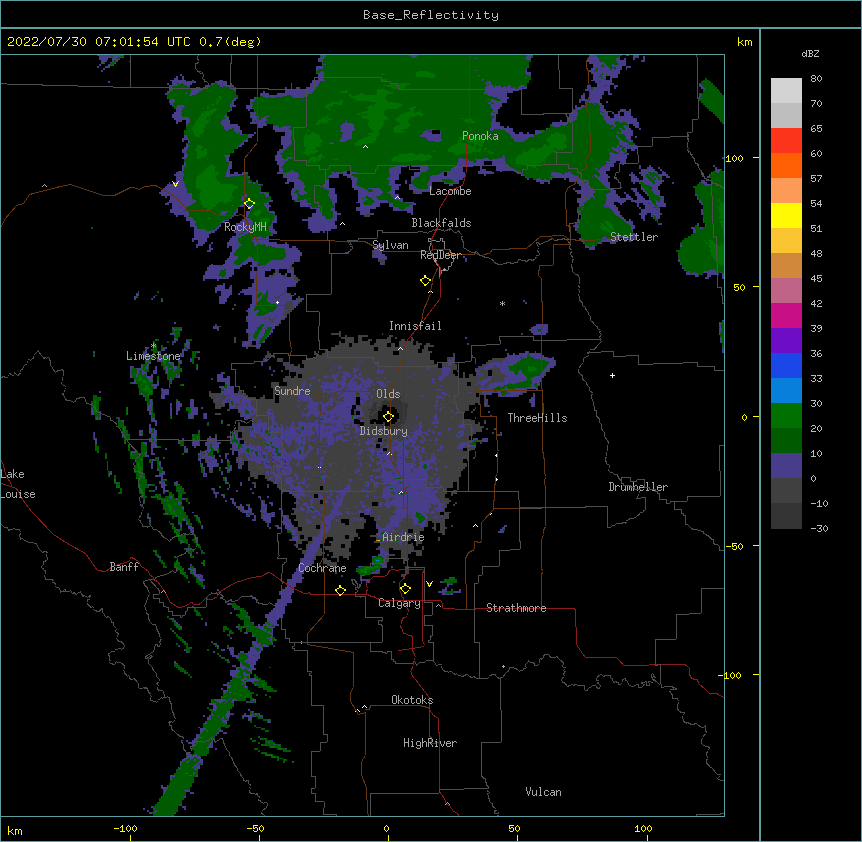
Task: Click the RockyMH town label
Action: pyautogui.click(x=245, y=226)
